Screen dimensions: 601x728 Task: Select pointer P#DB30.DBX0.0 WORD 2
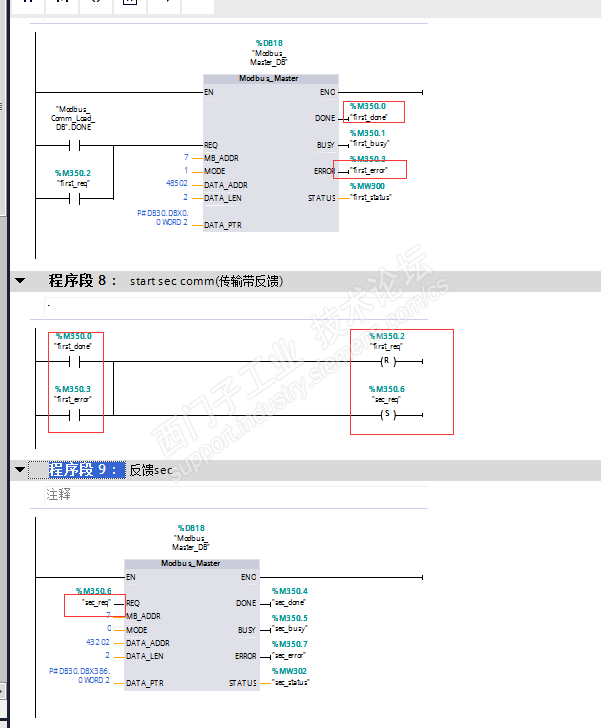click(163, 218)
